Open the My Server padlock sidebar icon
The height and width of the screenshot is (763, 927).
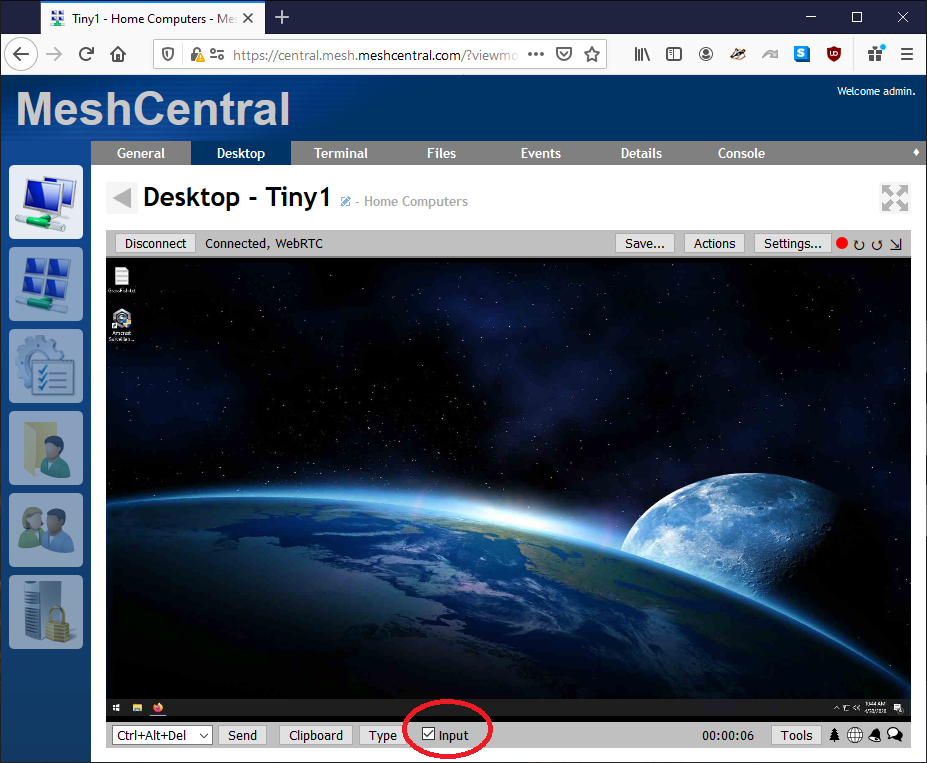[x=46, y=612]
